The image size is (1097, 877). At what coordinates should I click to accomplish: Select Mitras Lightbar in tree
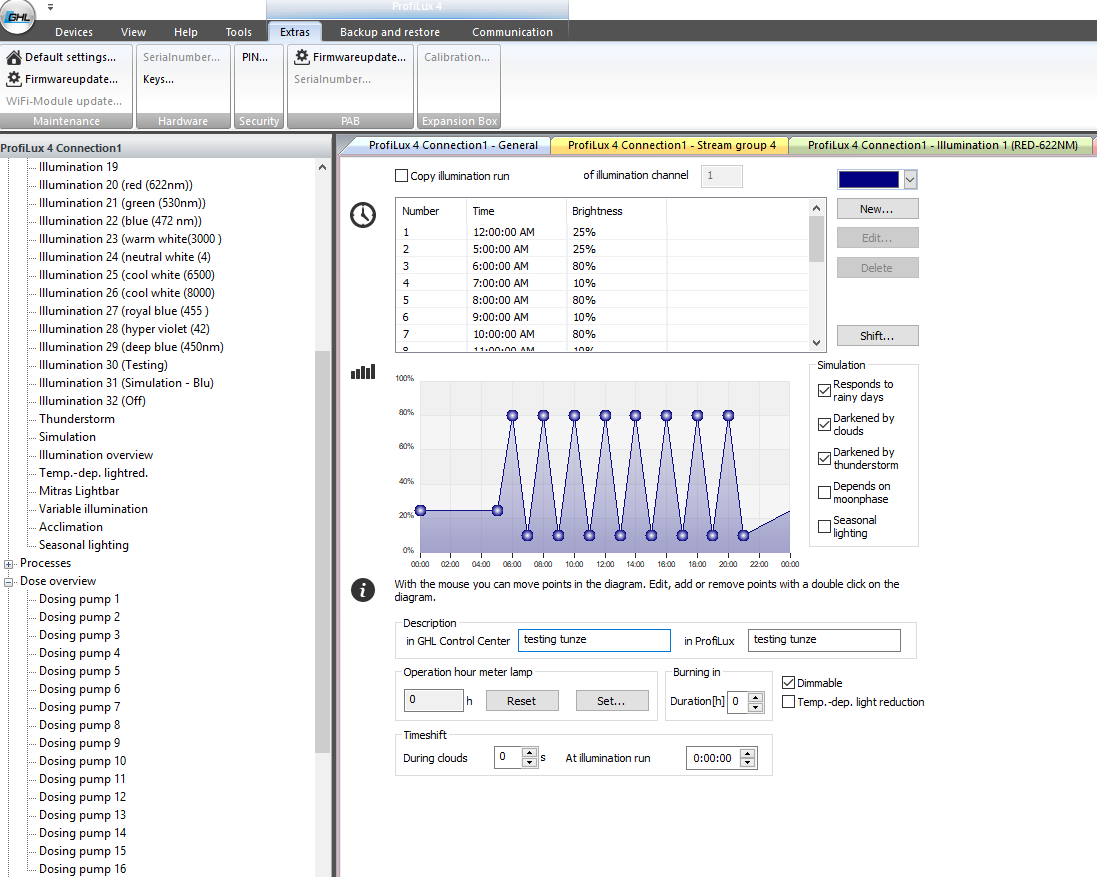[79, 491]
